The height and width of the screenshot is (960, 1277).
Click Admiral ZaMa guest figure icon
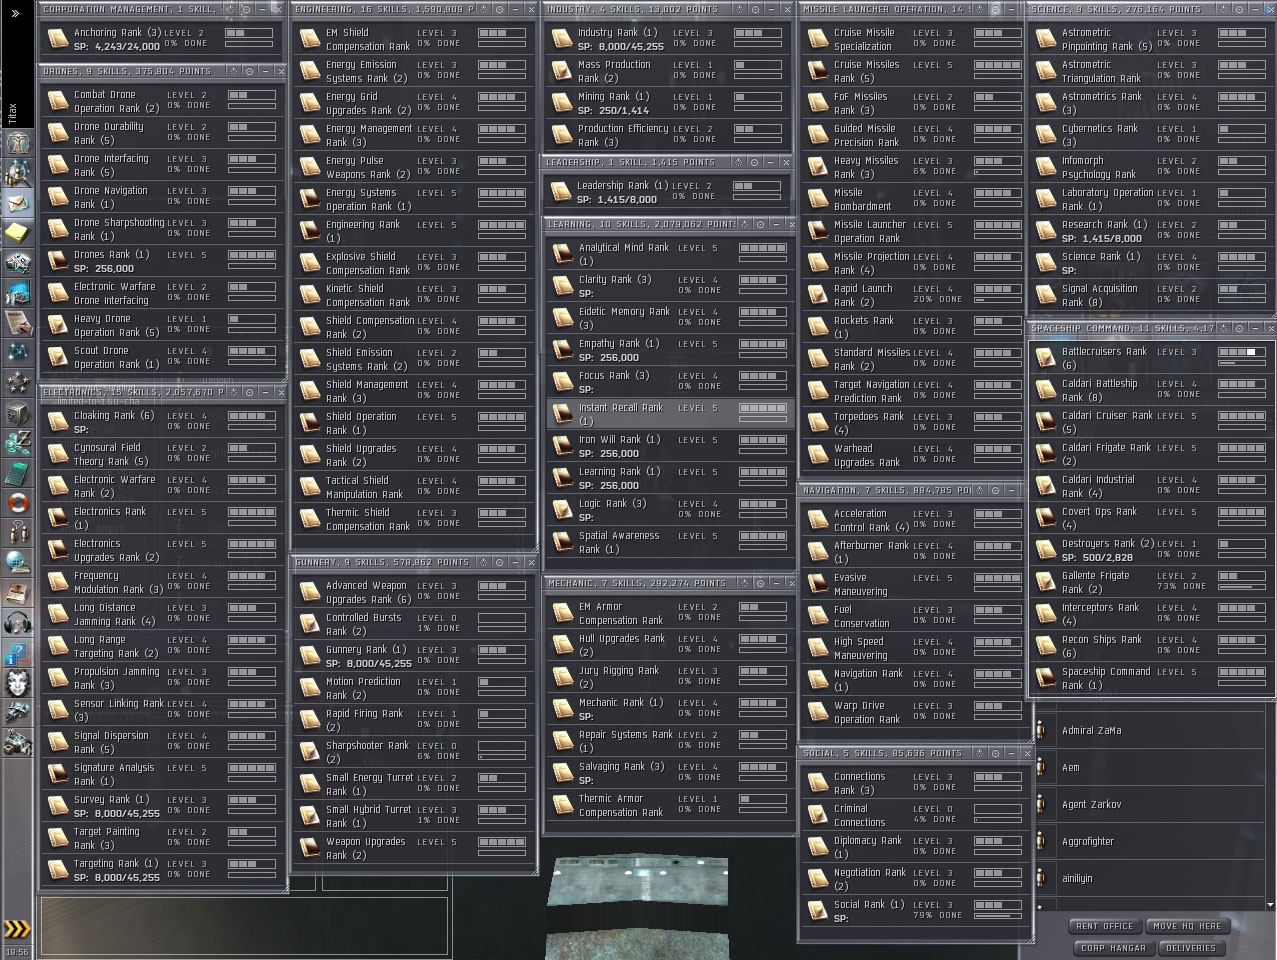pos(1042,730)
